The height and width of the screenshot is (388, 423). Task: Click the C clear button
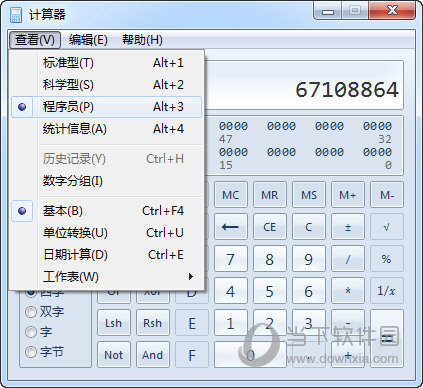[x=309, y=227]
